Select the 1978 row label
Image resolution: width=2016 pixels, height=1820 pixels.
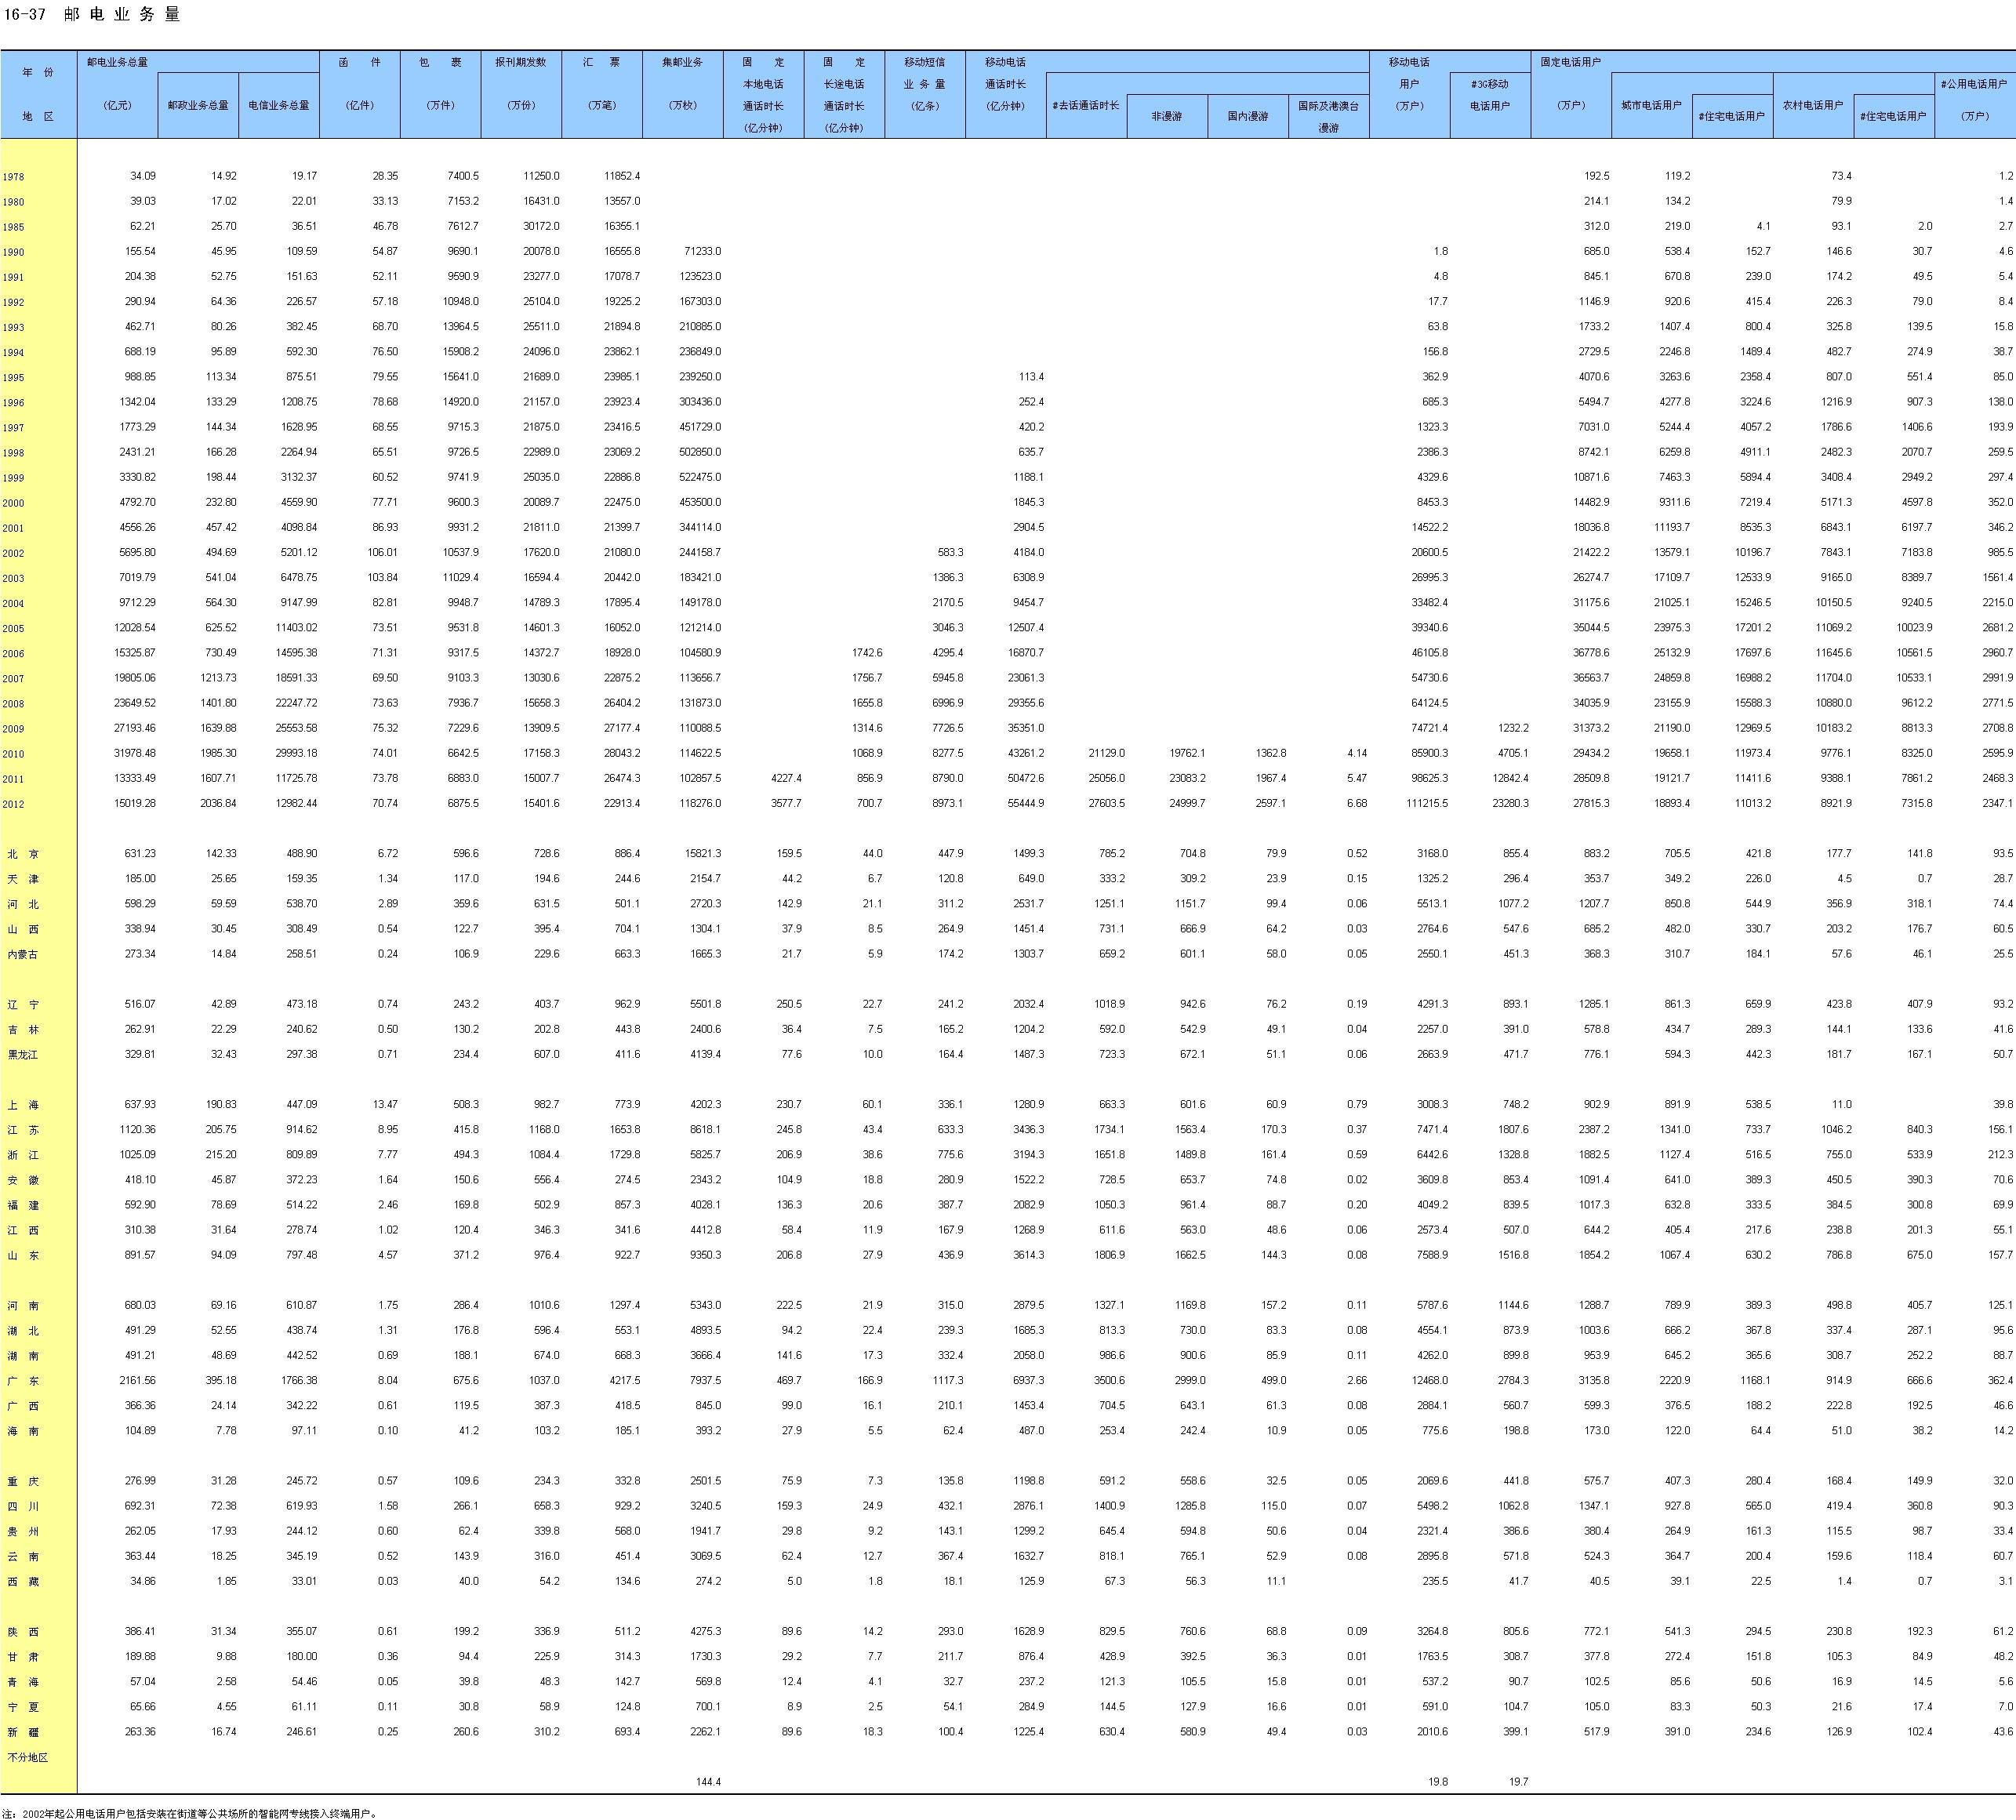coord(14,177)
